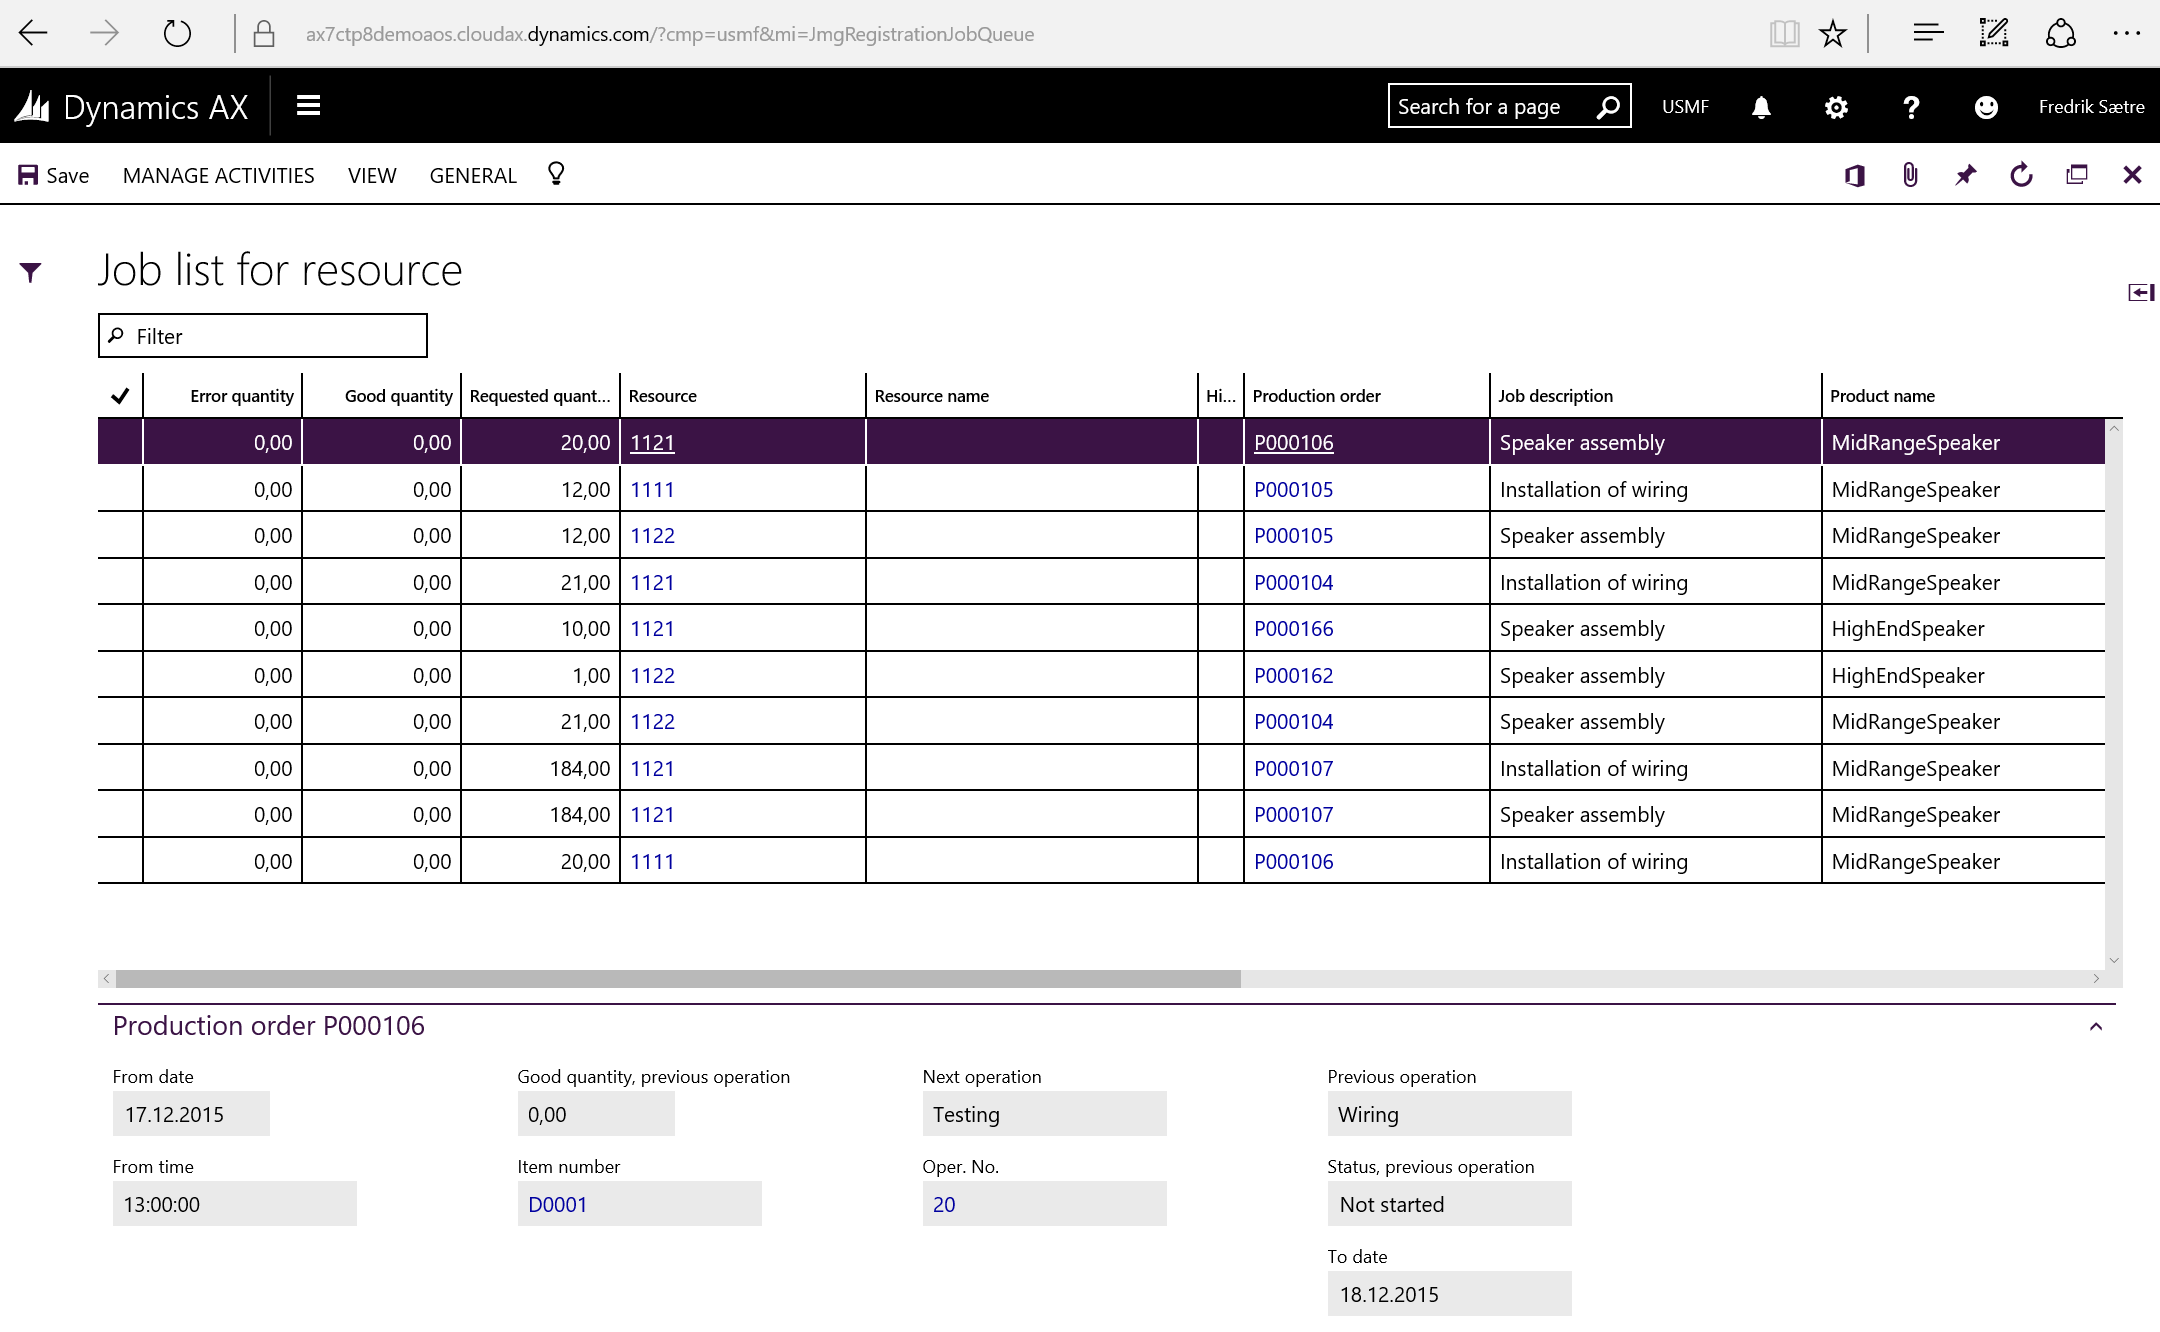Open page in new window via duplicate icon
This screenshot has height=1332, width=2160.
2077,175
